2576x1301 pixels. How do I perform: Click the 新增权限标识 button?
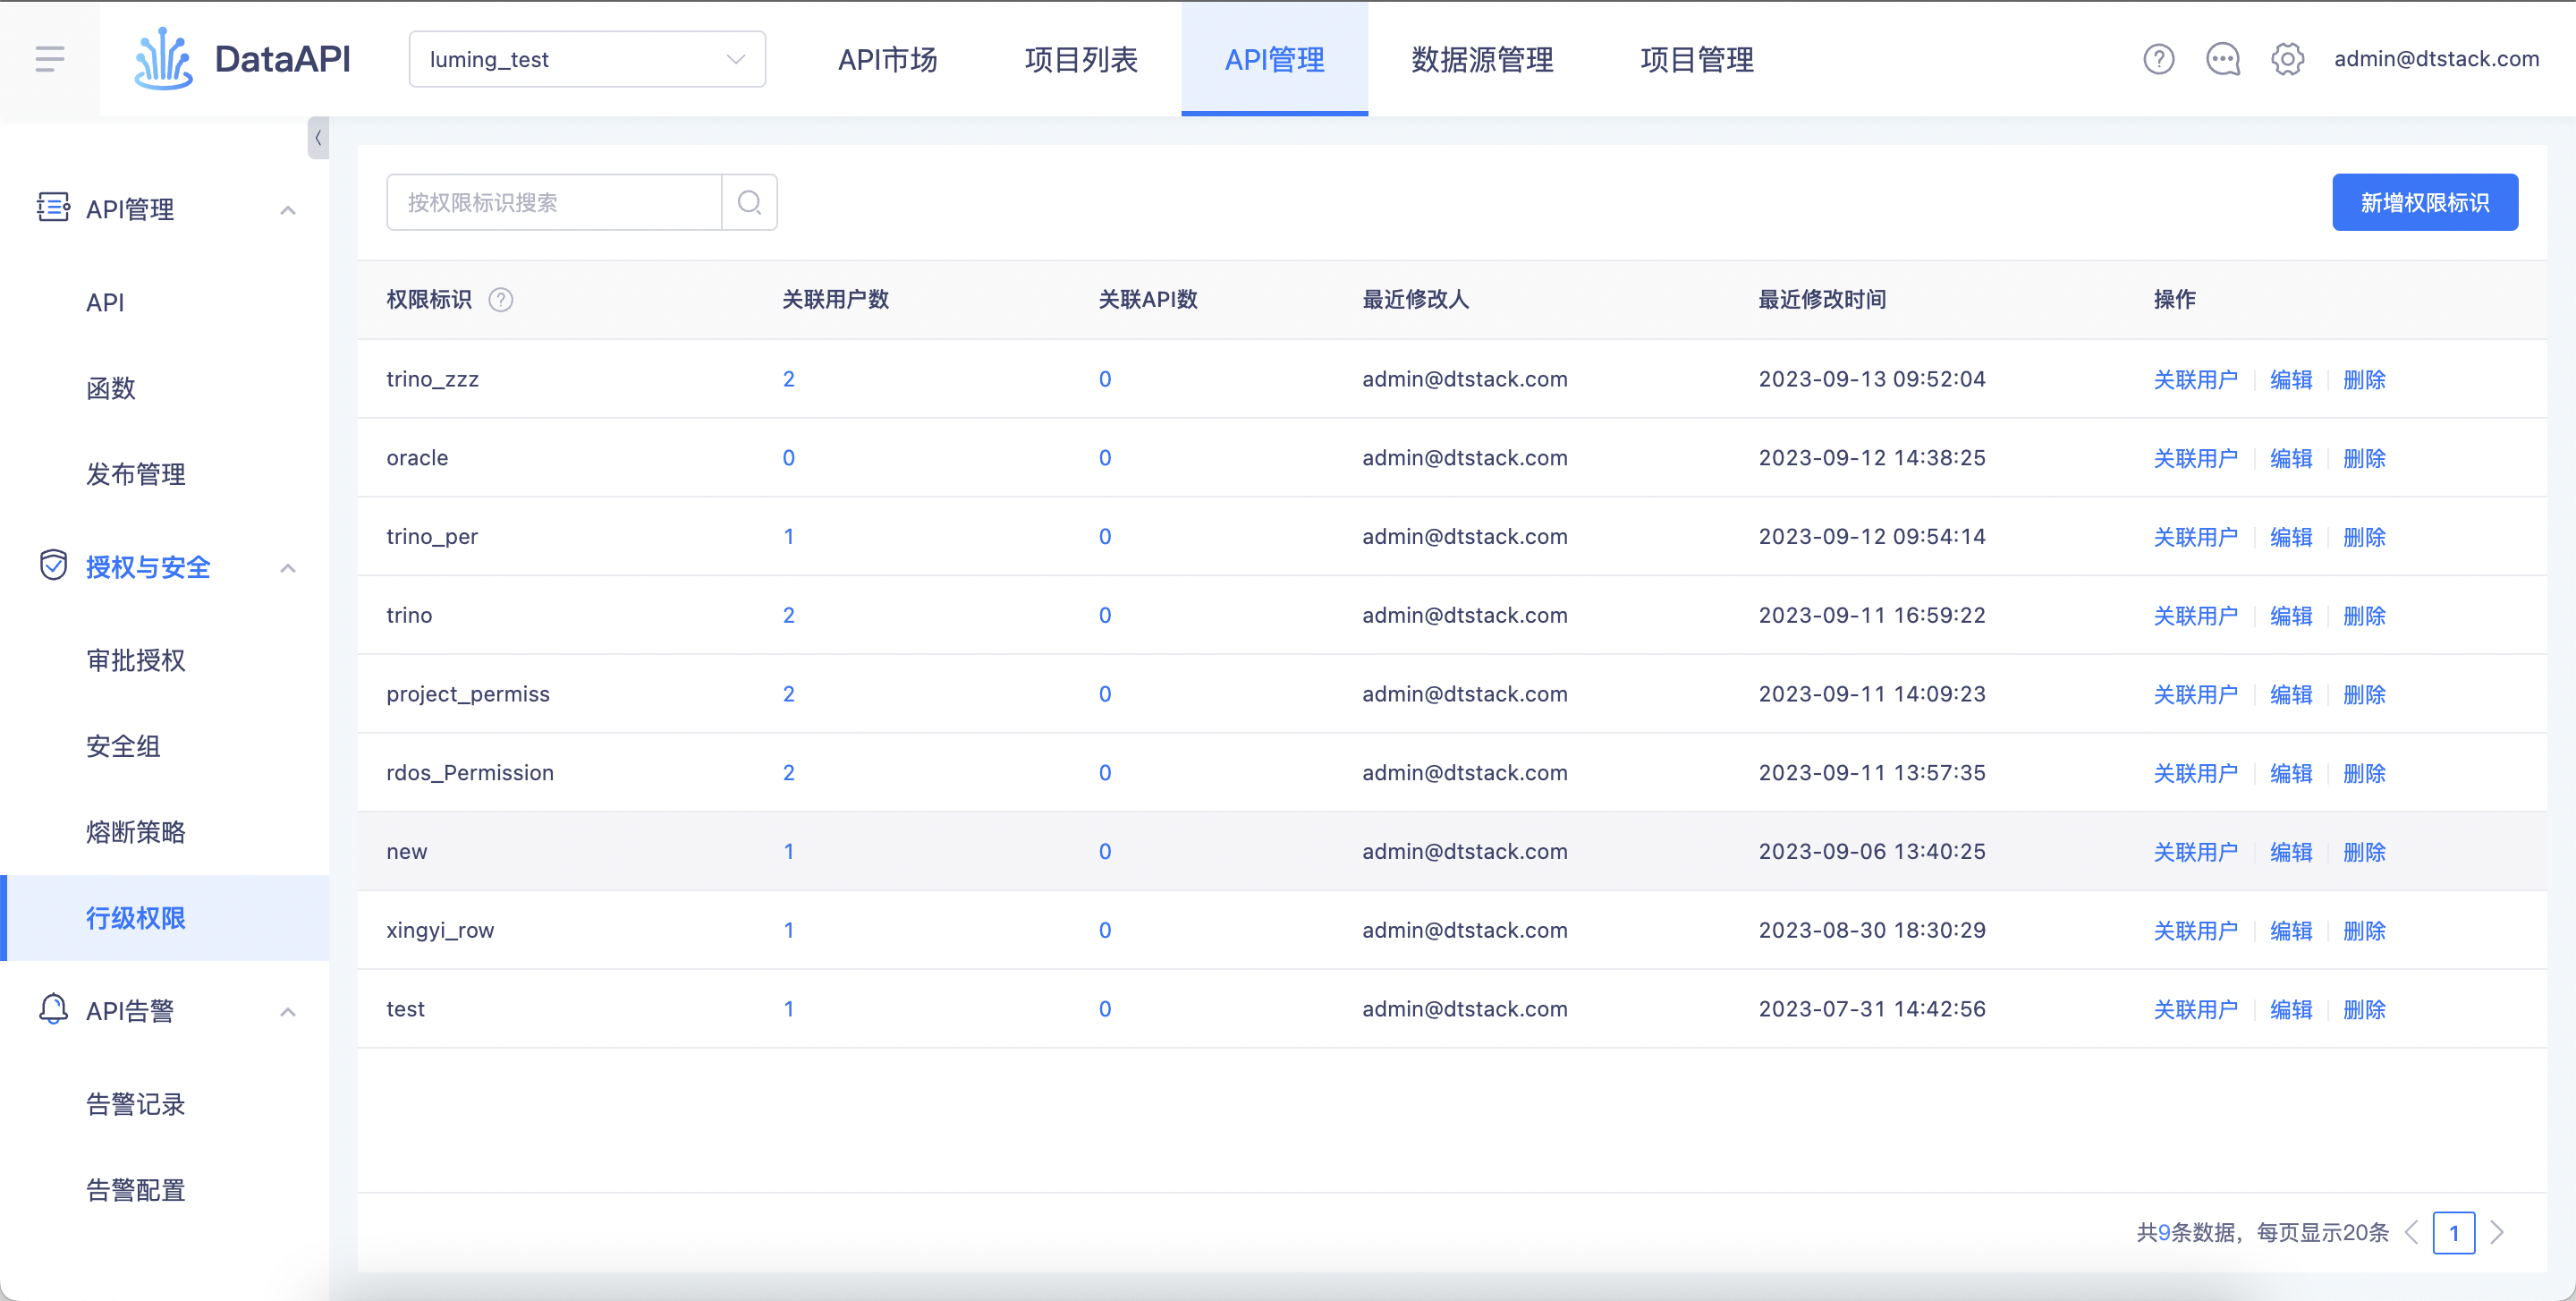point(2425,202)
